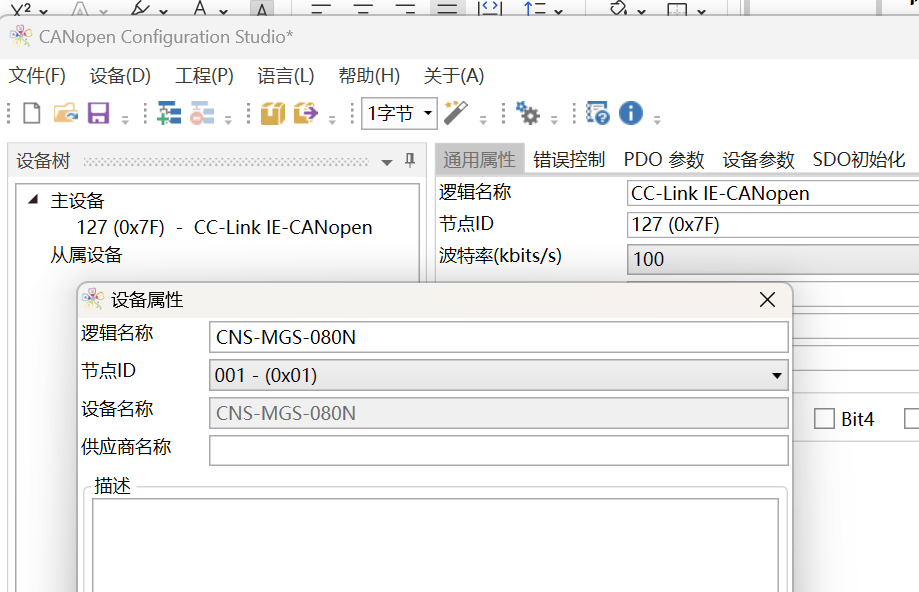This screenshot has height=592, width=919.
Task: Open toolbar overflow arrow after the remove-device icon
Action: pos(228,120)
